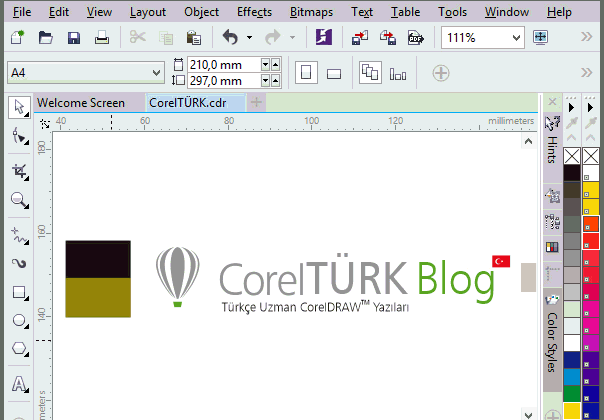
Task: Click the Redo arrow icon
Action: pos(273,37)
